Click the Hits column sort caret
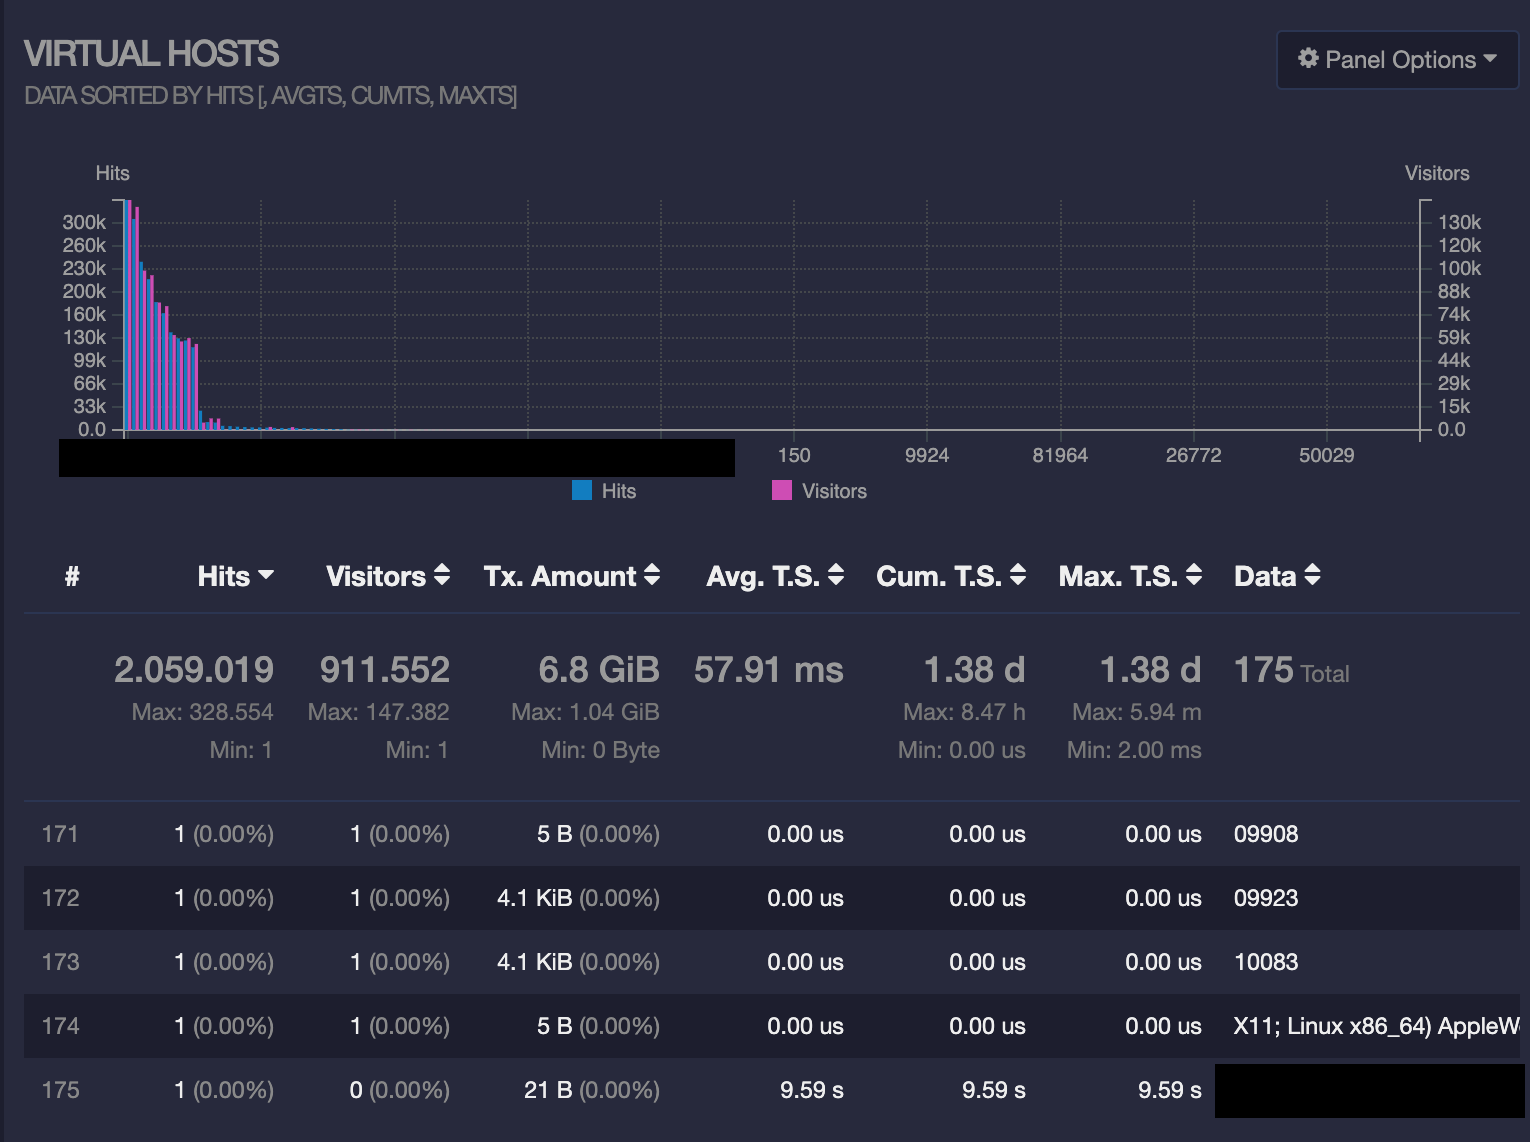1530x1142 pixels. point(266,576)
